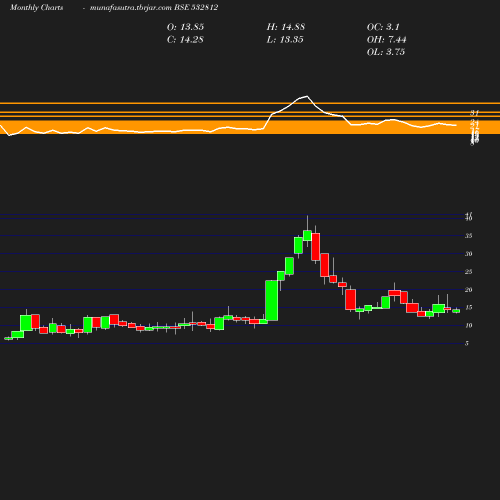Click the price axis label 15
This screenshot has width=500, height=500.
click(469, 308)
